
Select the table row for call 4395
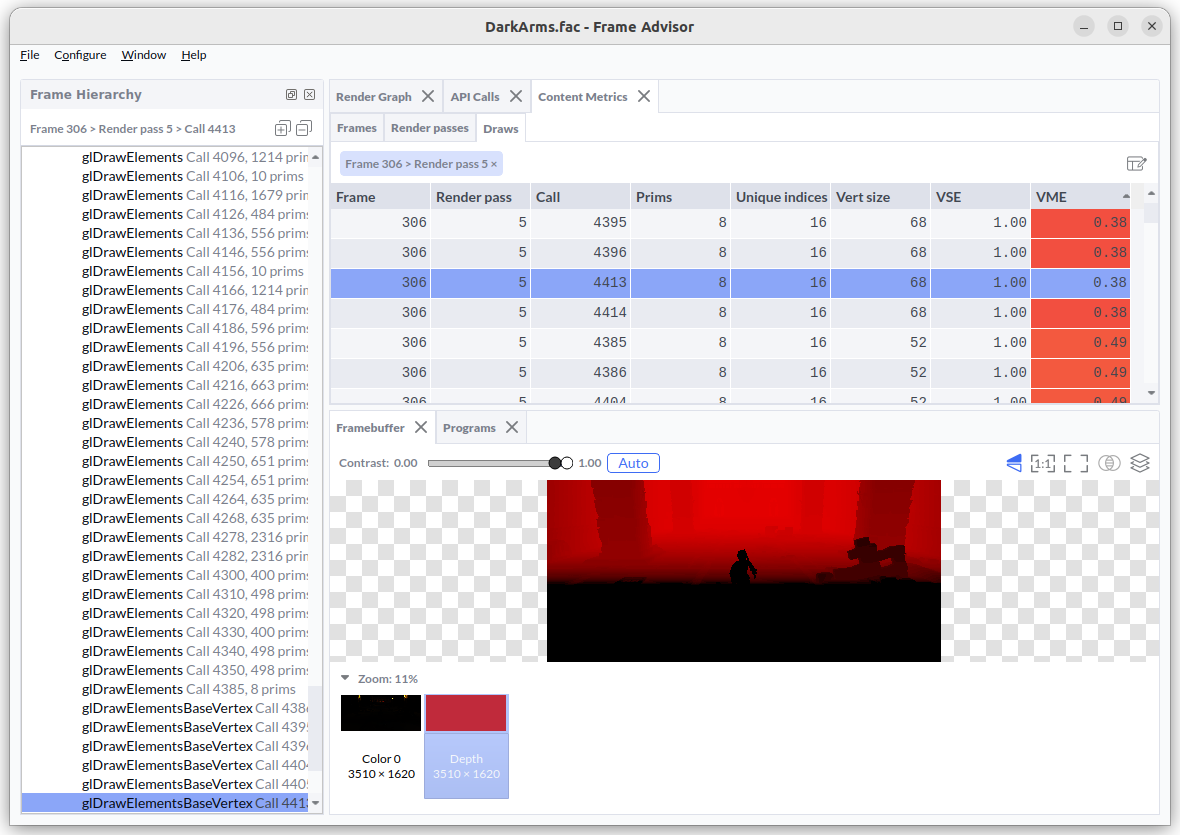click(x=730, y=223)
